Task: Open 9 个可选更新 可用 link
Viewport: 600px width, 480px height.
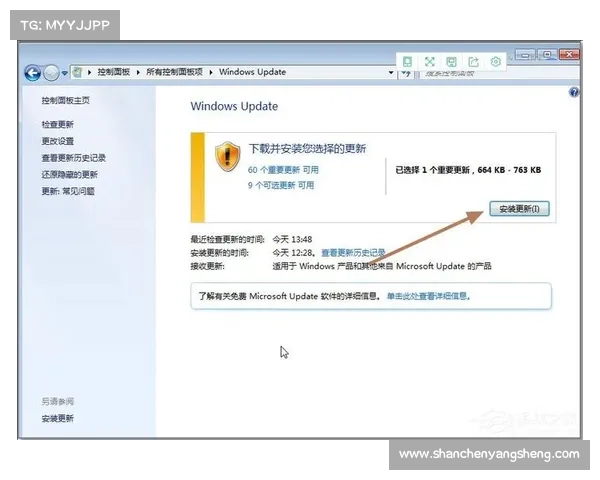Action: coord(281,186)
